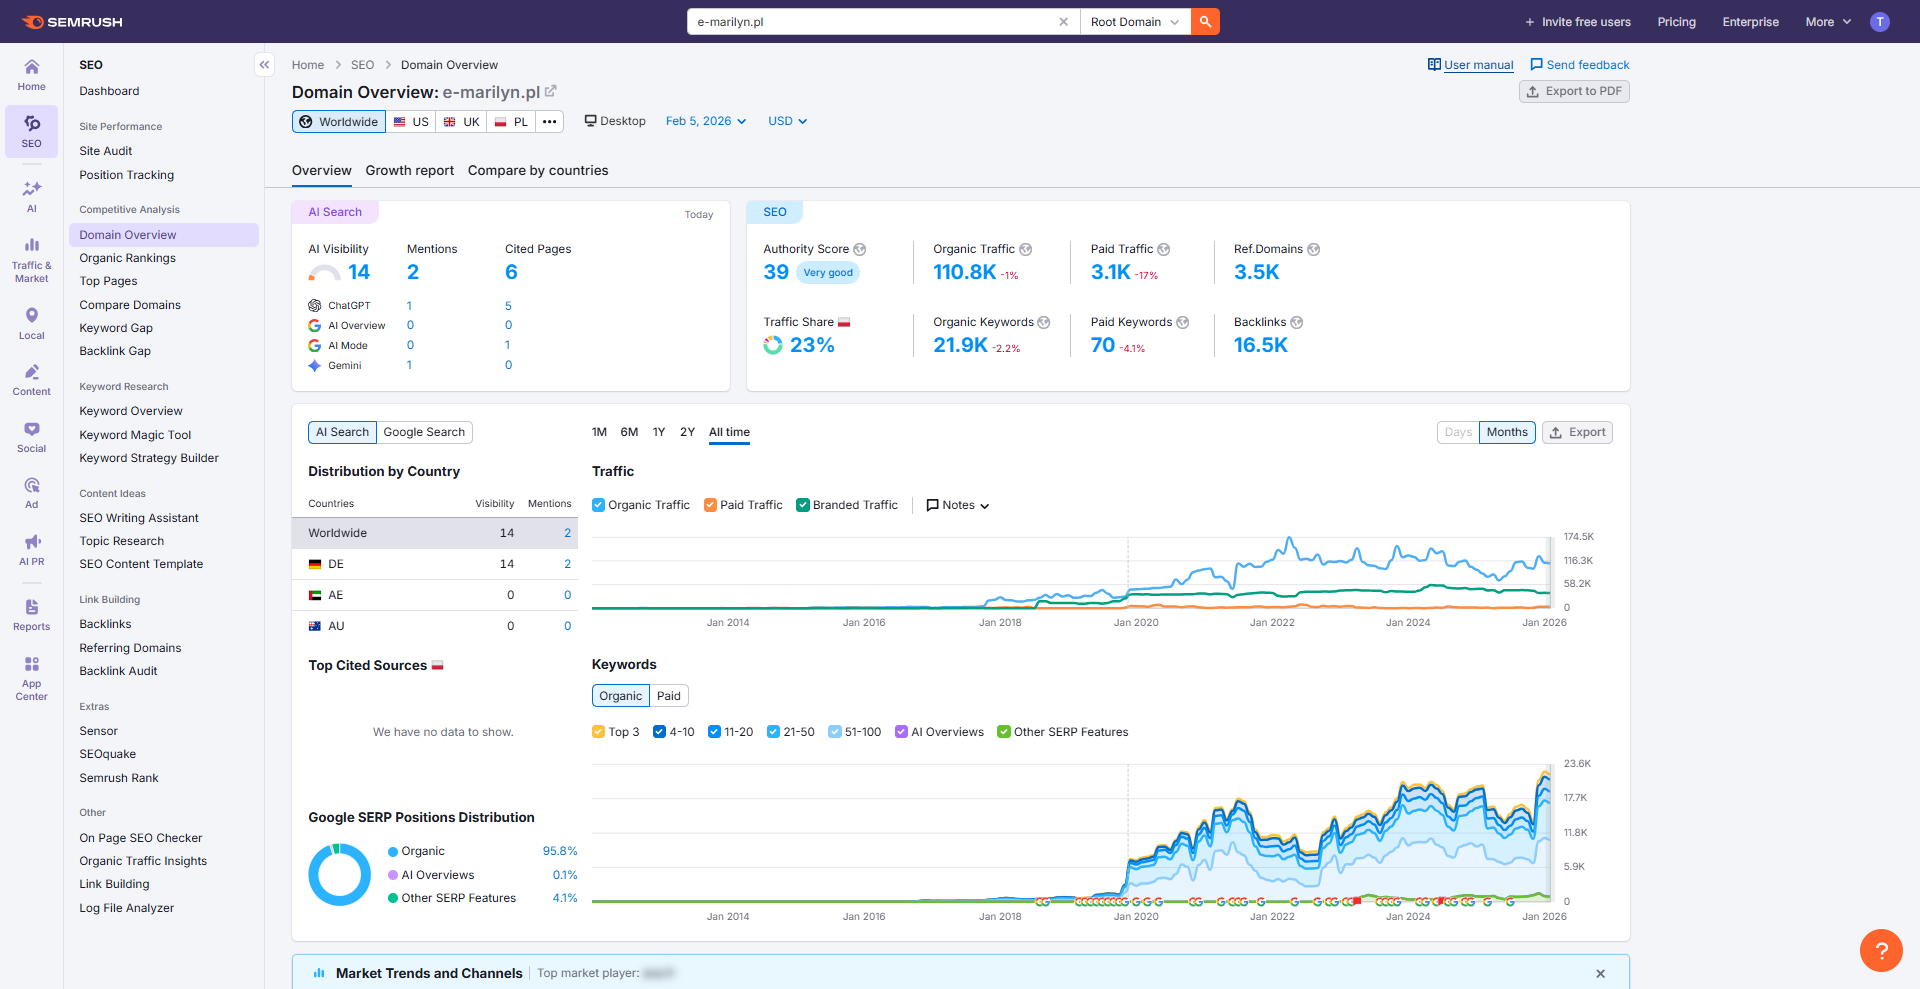The height and width of the screenshot is (989, 1920).
Task: Click the orange help question mark button
Action: pyautogui.click(x=1880, y=950)
